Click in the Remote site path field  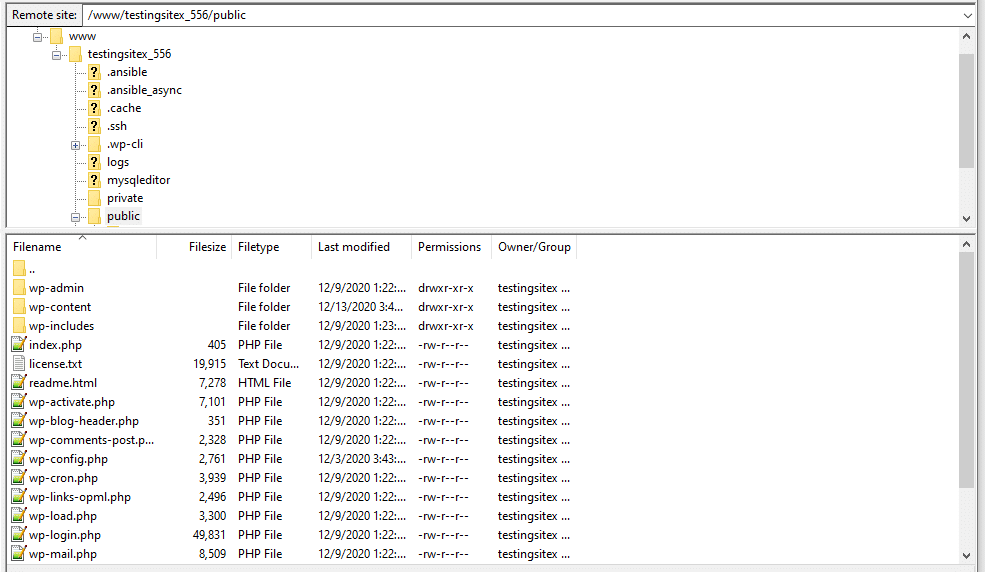pyautogui.click(x=500, y=15)
